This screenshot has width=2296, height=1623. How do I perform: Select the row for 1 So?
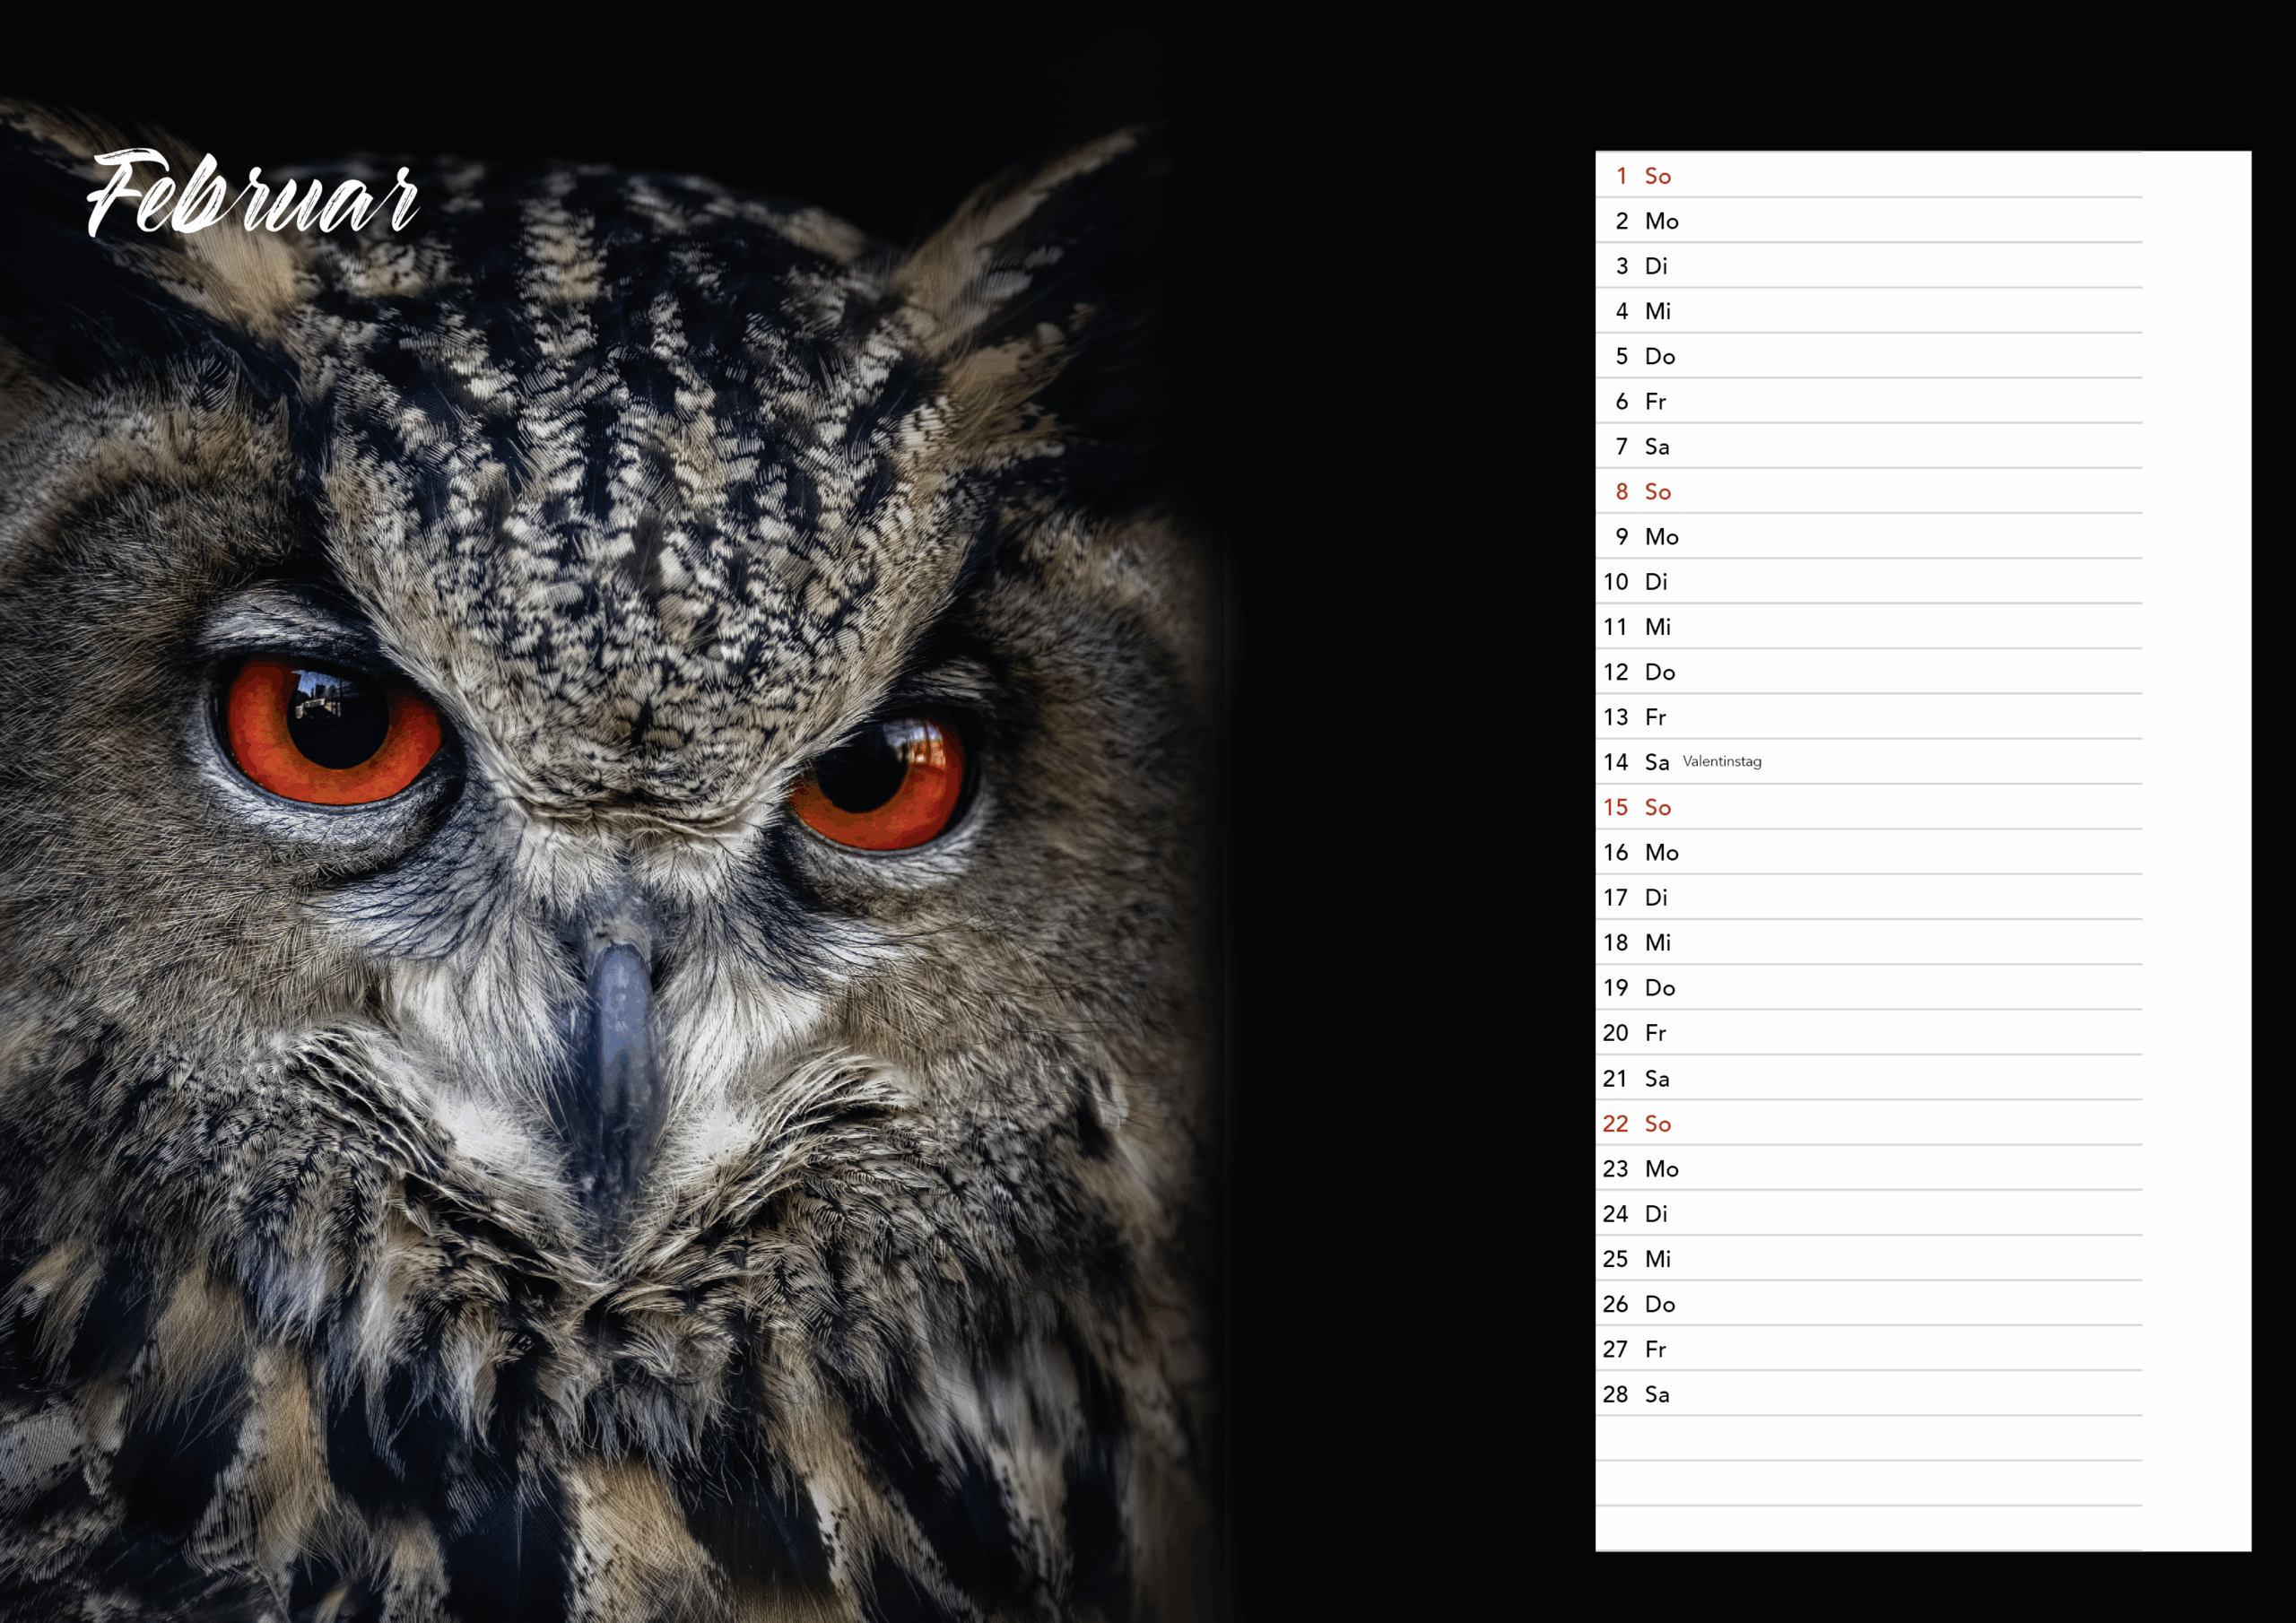point(1868,176)
